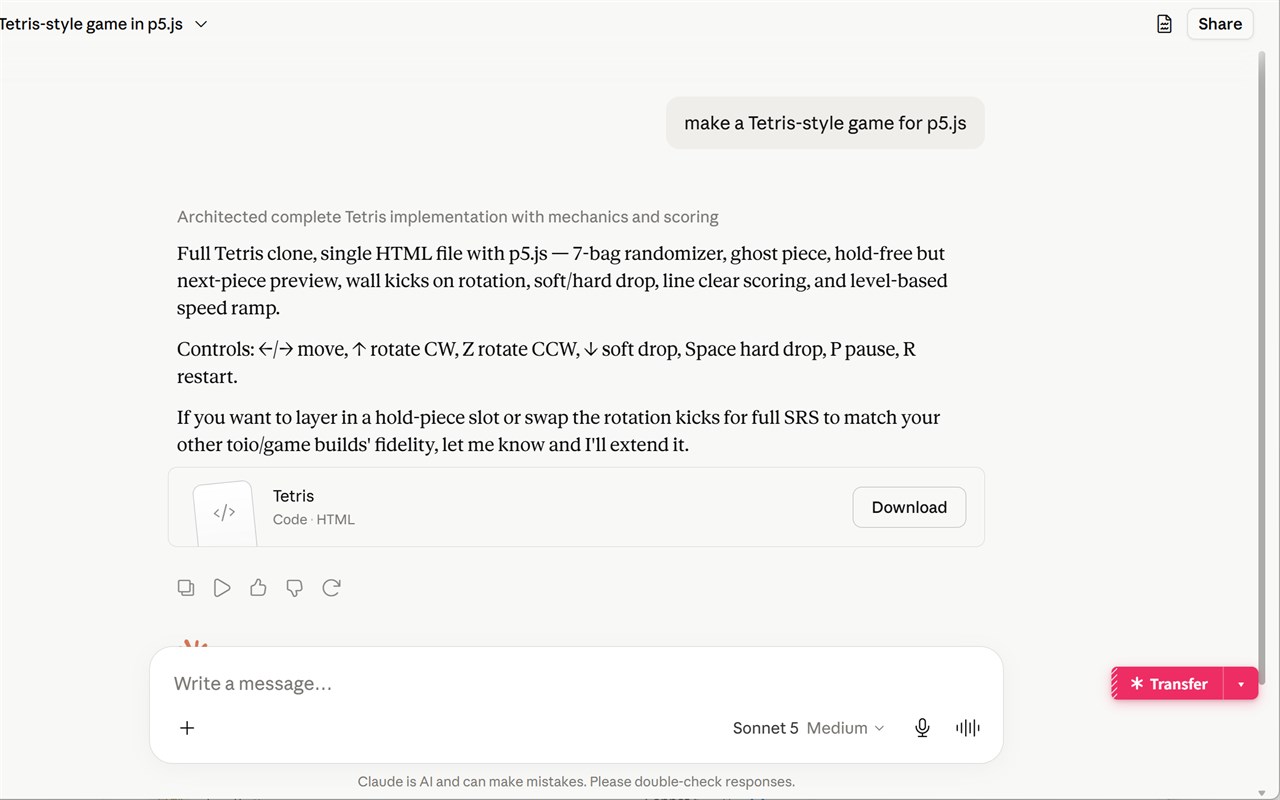Click the Share button

(x=1220, y=24)
